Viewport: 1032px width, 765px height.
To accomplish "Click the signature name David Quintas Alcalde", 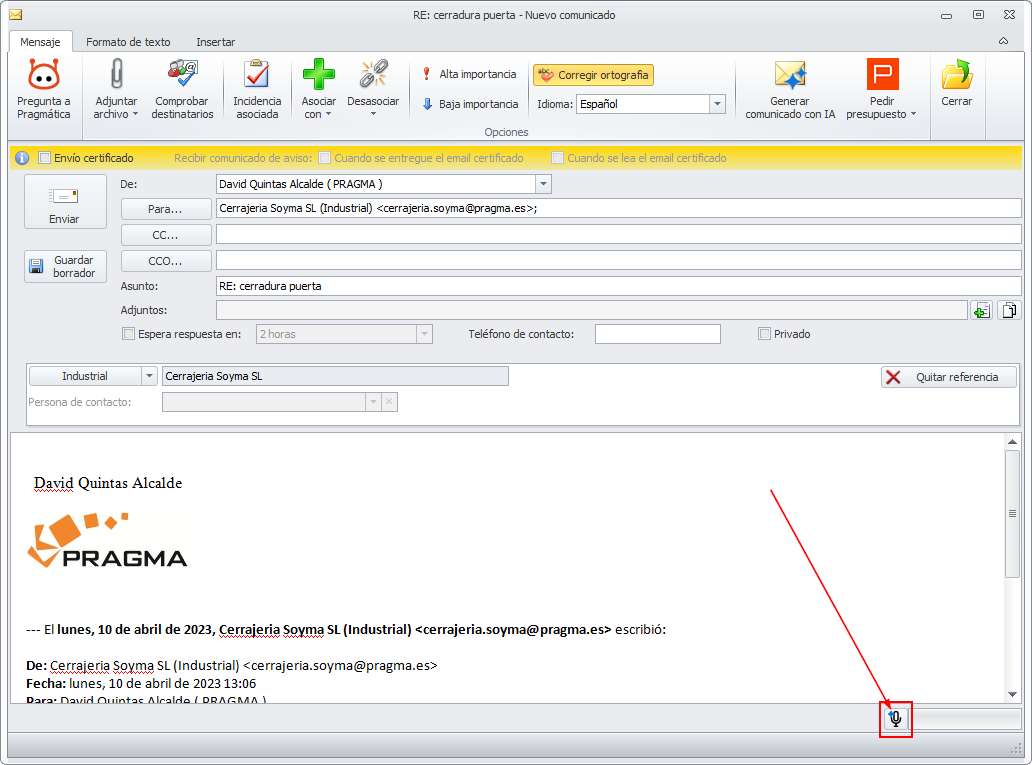I will tap(108, 483).
